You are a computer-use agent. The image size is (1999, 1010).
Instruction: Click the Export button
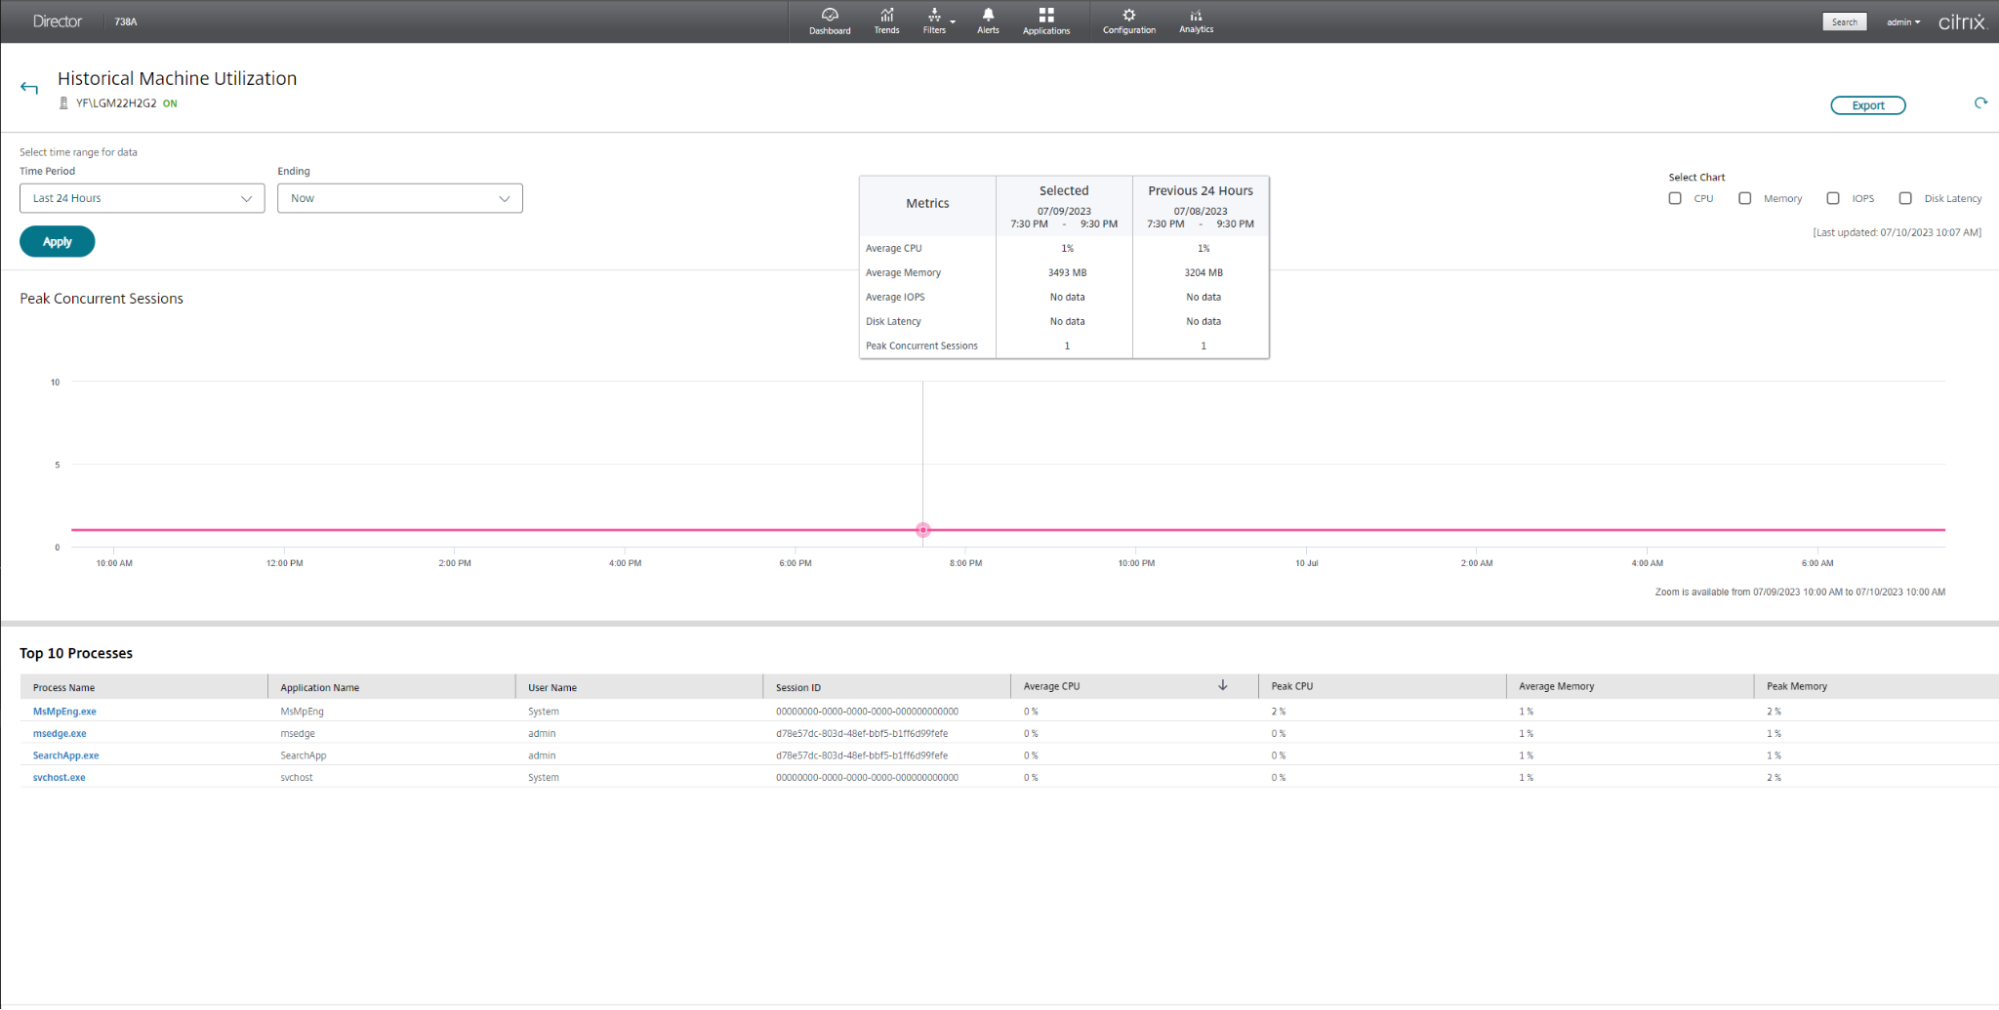[1867, 105]
